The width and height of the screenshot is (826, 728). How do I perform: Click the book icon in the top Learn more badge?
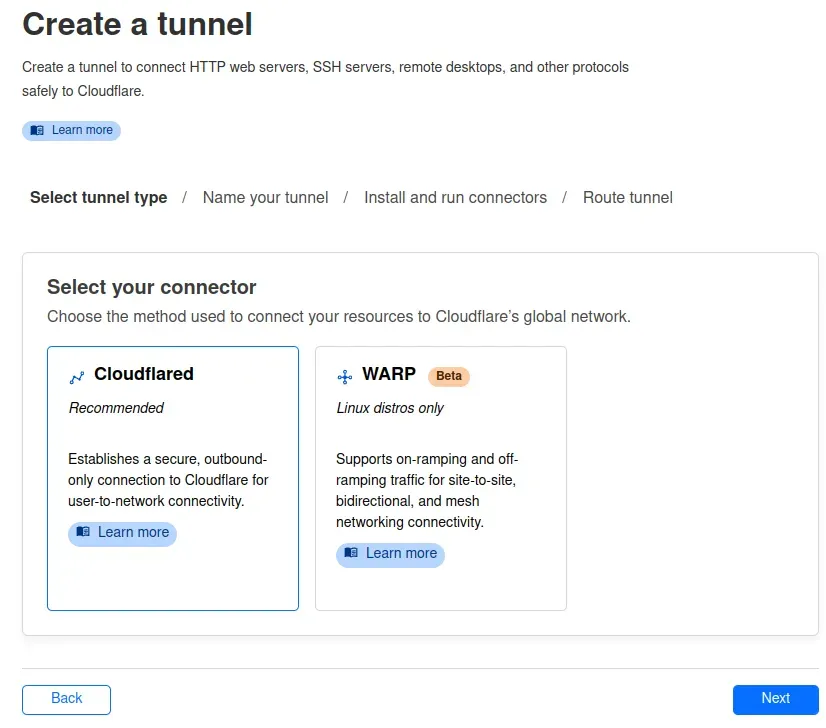[37, 130]
